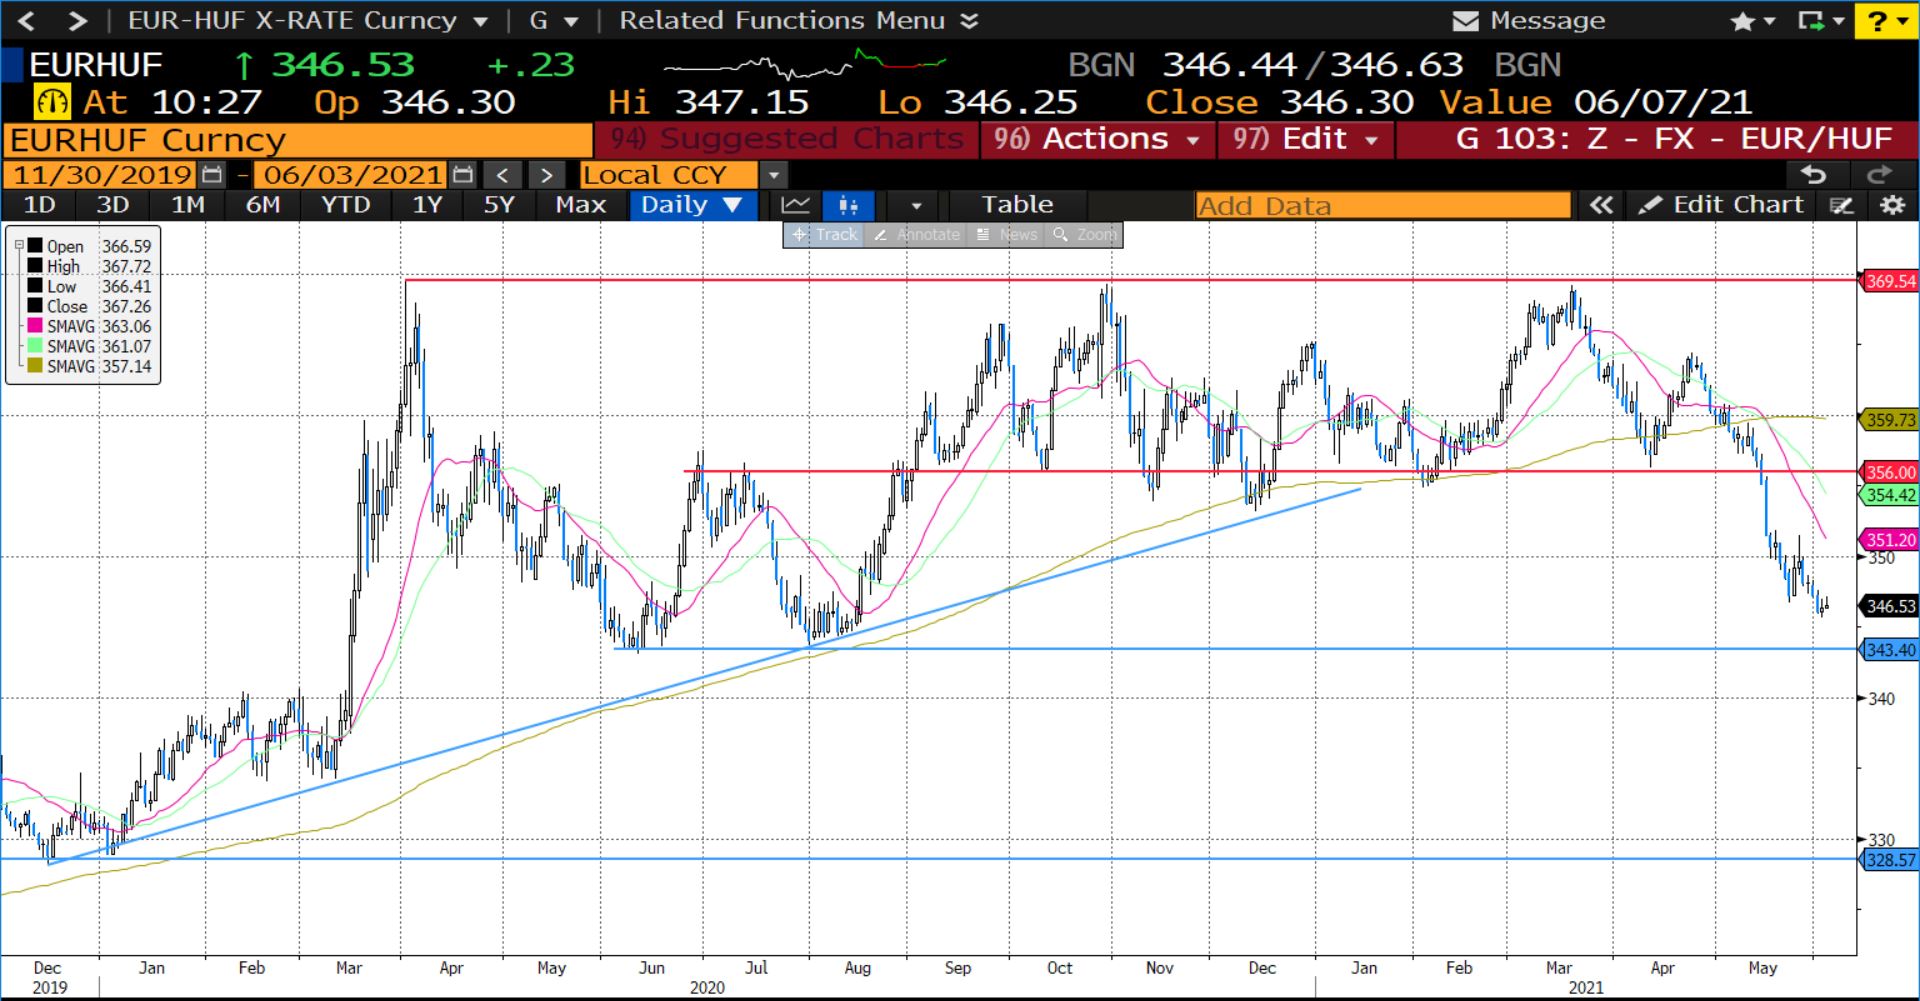Image resolution: width=1920 pixels, height=1001 pixels.
Task: Click the start date field 11/30/2019
Action: [x=102, y=175]
